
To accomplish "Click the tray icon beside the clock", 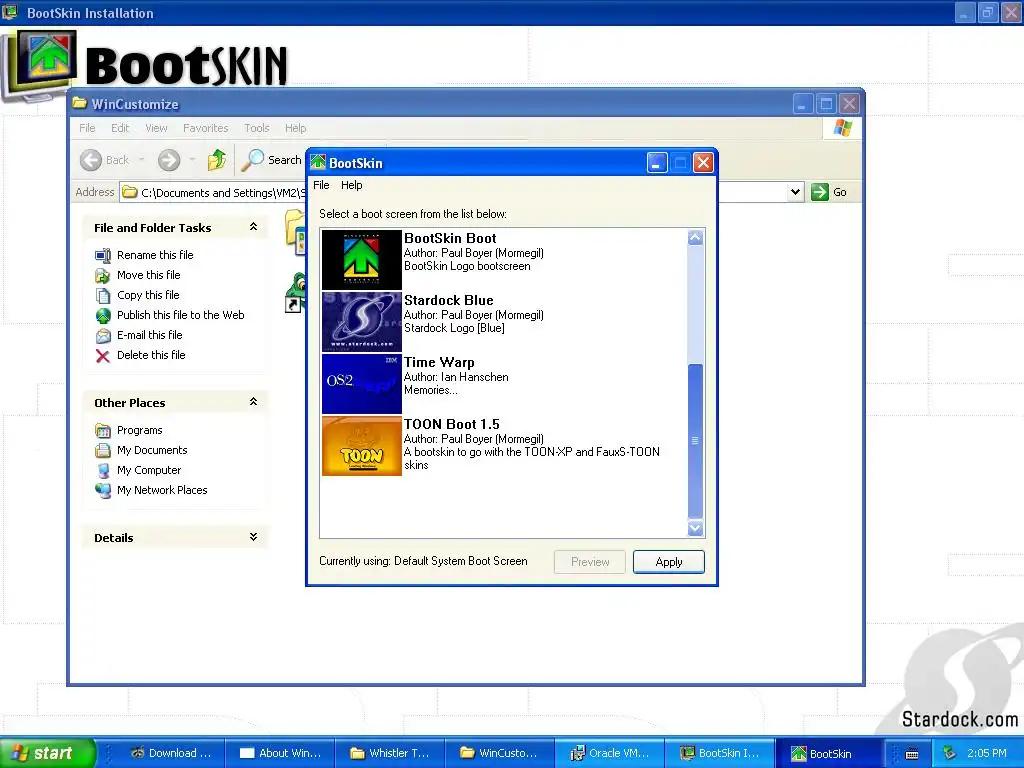I will [950, 753].
